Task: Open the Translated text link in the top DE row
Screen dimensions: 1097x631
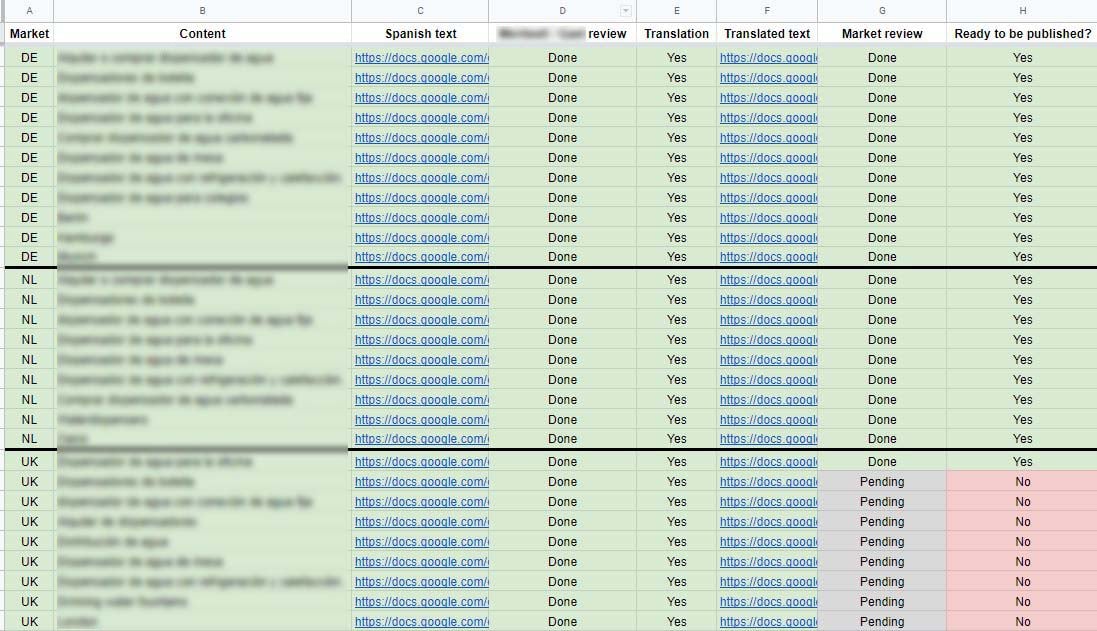Action: pyautogui.click(x=767, y=57)
